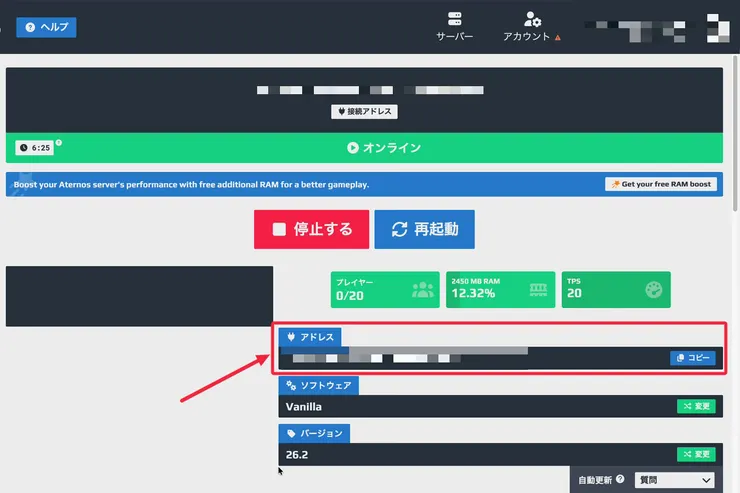Click the RAM boost banner text
Screen dimensions: 740x493
pyautogui.click(x=191, y=184)
